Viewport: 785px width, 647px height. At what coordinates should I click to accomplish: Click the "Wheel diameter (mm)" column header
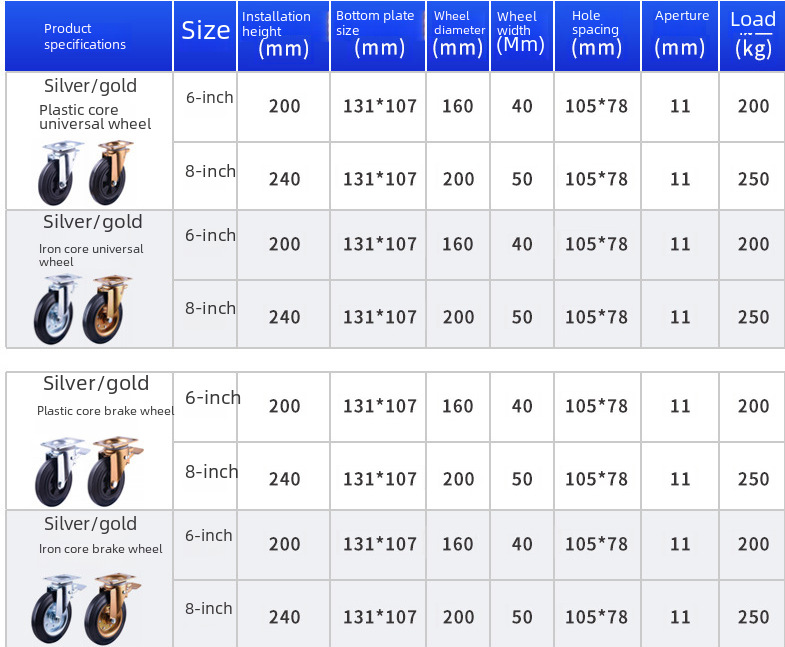(459, 34)
